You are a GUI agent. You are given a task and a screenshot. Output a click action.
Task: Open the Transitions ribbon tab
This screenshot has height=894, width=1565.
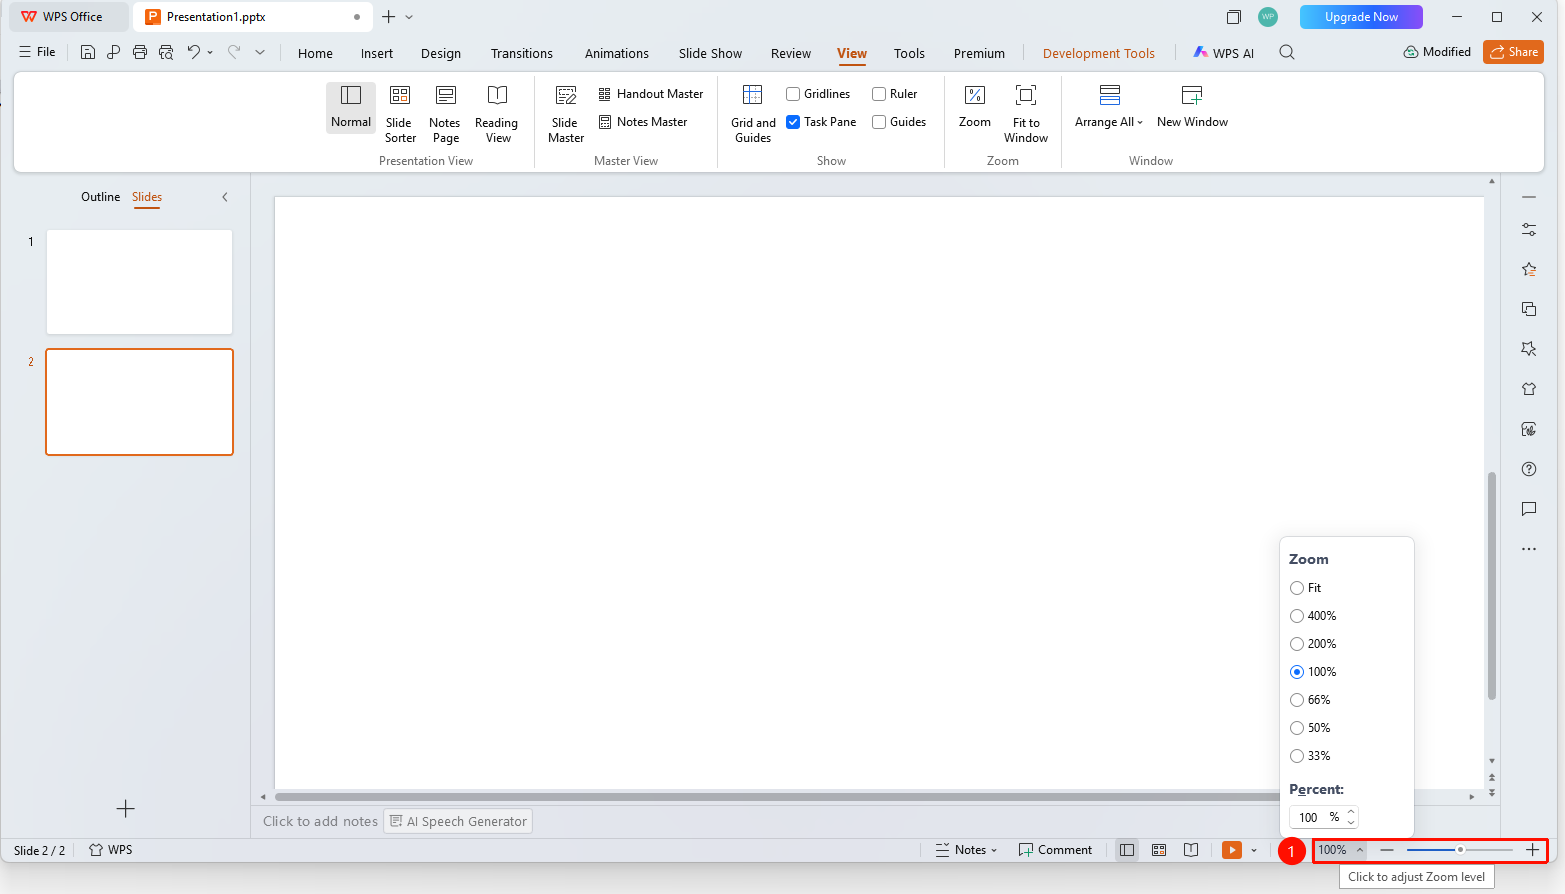[522, 54]
